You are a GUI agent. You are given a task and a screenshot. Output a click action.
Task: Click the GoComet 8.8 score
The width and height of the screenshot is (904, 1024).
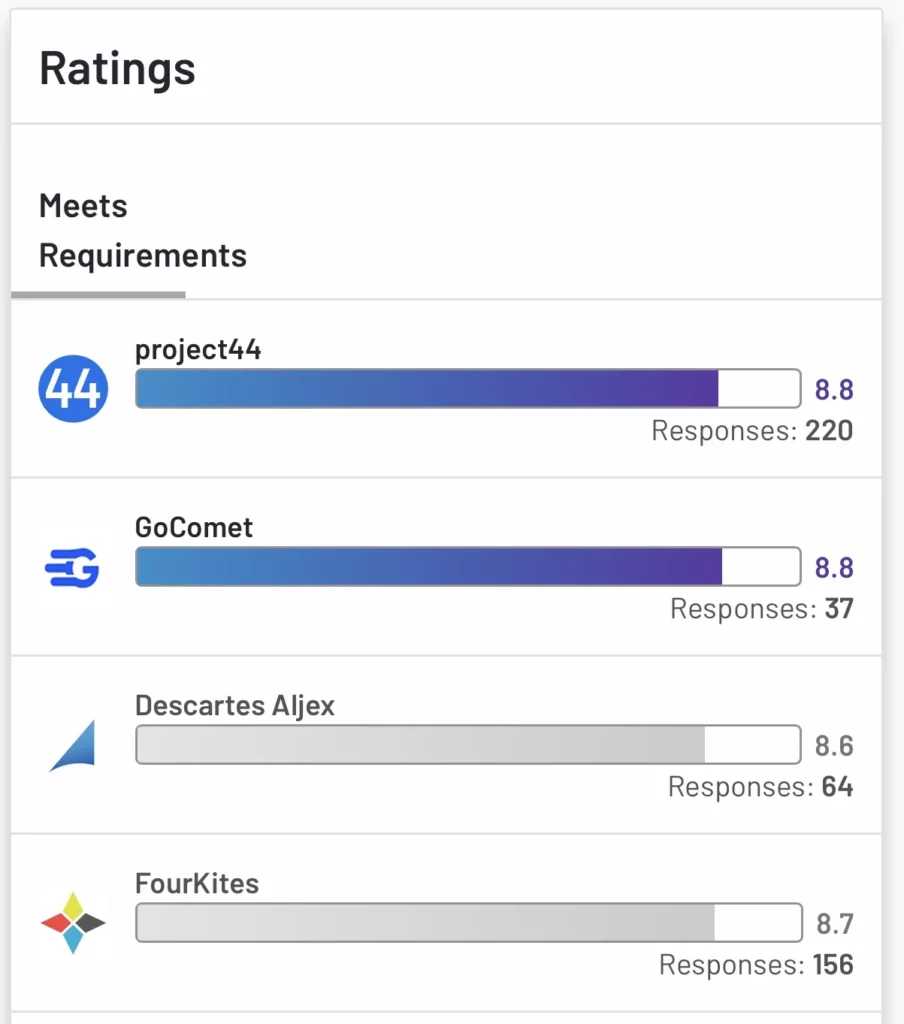[834, 568]
